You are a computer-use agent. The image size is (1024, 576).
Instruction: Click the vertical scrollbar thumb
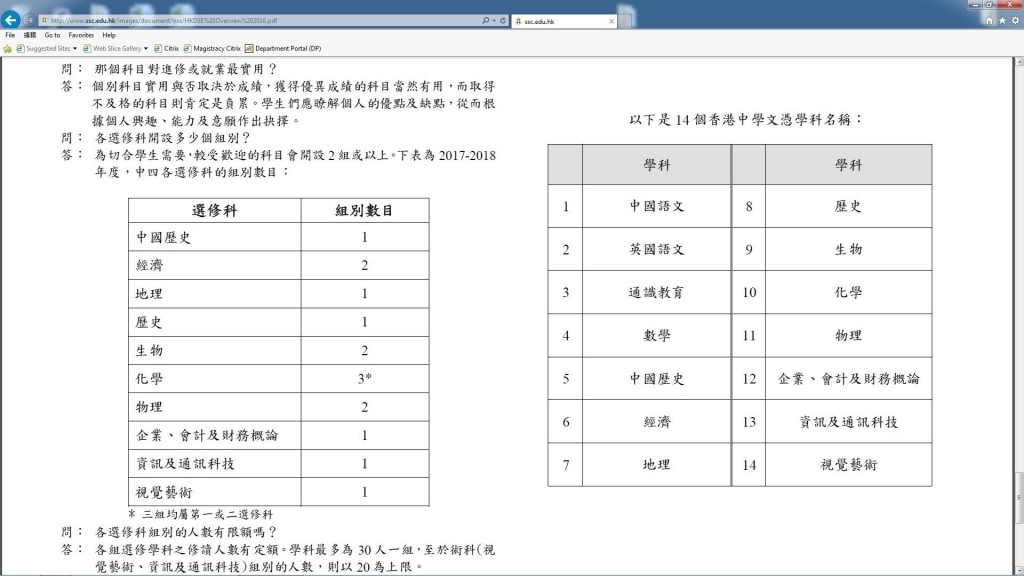[1019, 498]
